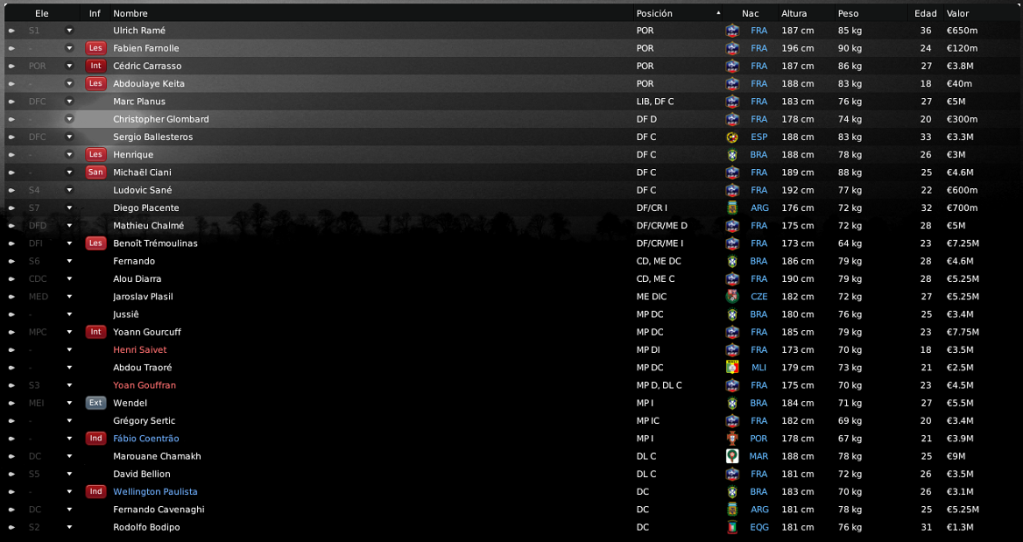The width and height of the screenshot is (1023, 542).
Task: Open the selection dropdown for Marc Planus
Action: click(69, 102)
